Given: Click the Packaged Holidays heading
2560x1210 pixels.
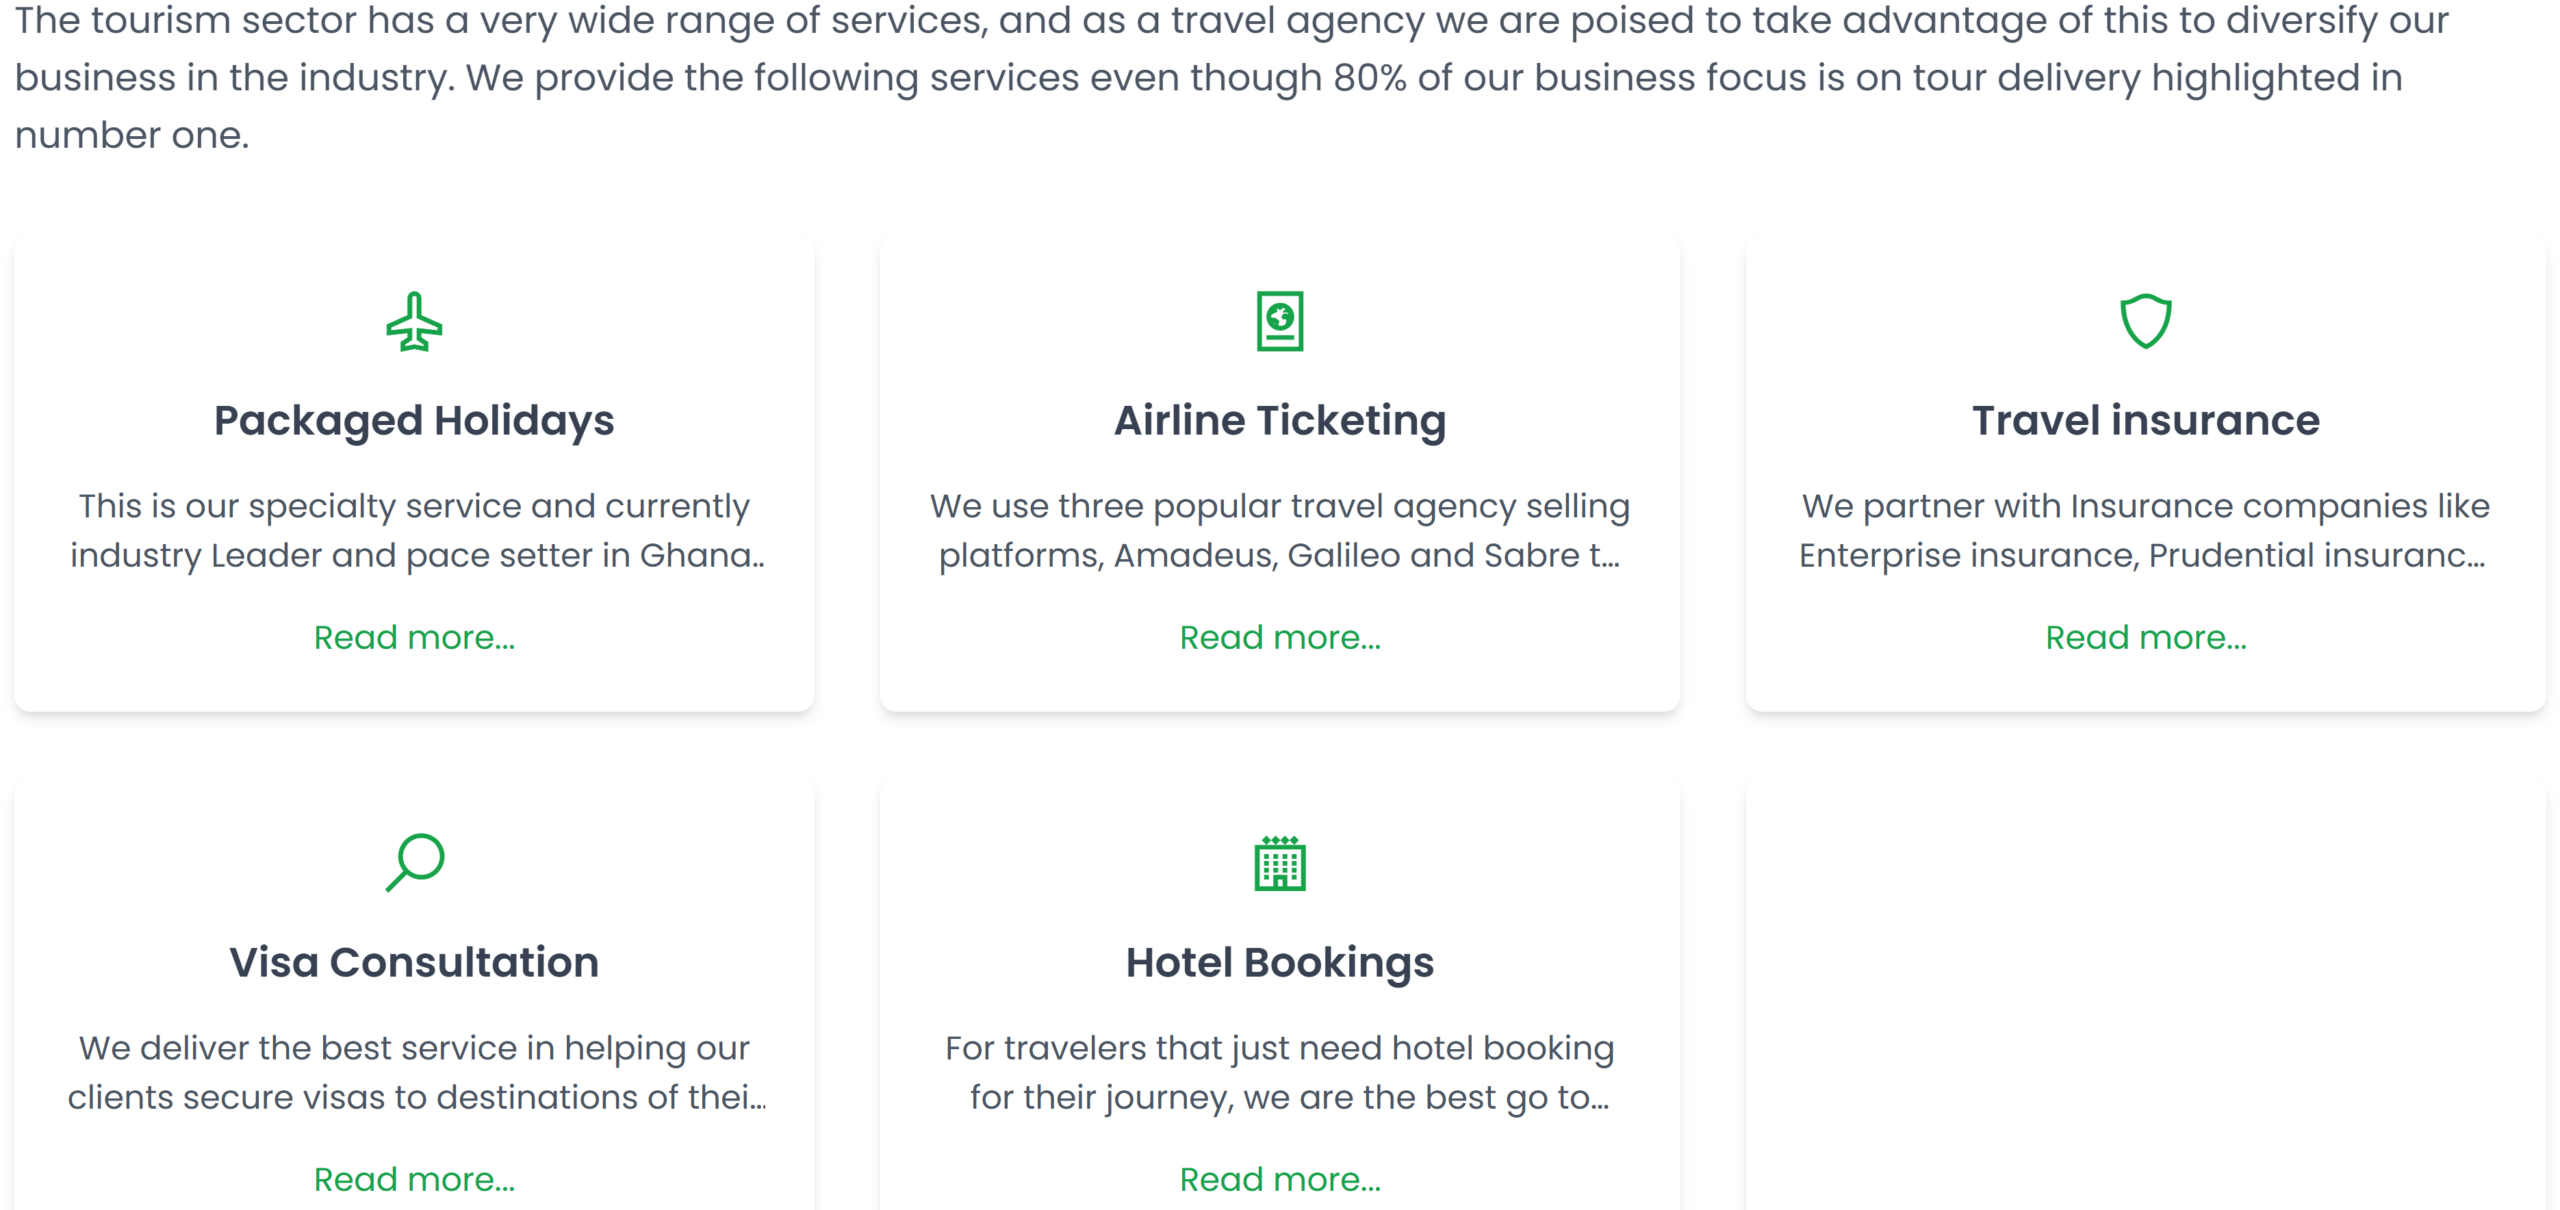Looking at the screenshot, I should pos(414,421).
